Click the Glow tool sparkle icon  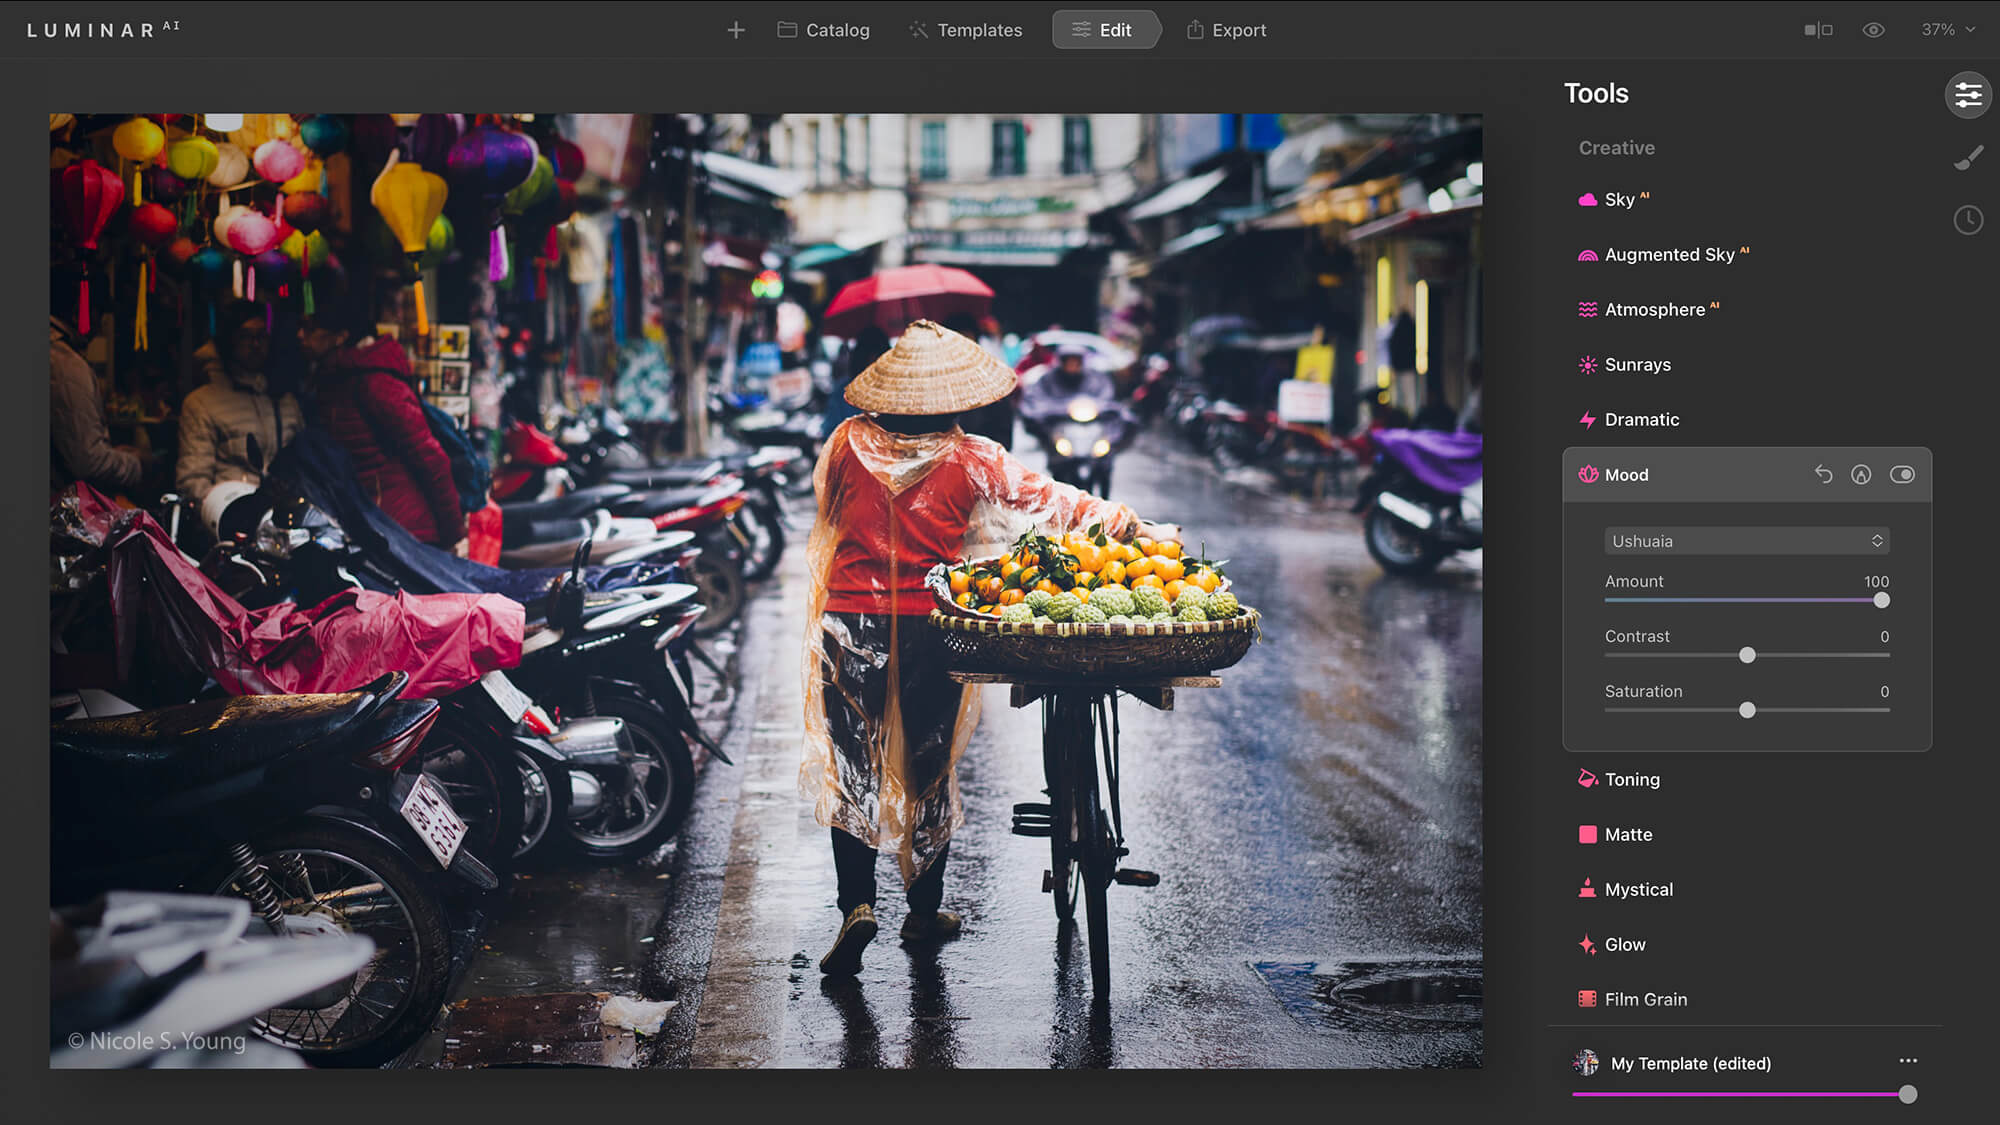point(1587,944)
